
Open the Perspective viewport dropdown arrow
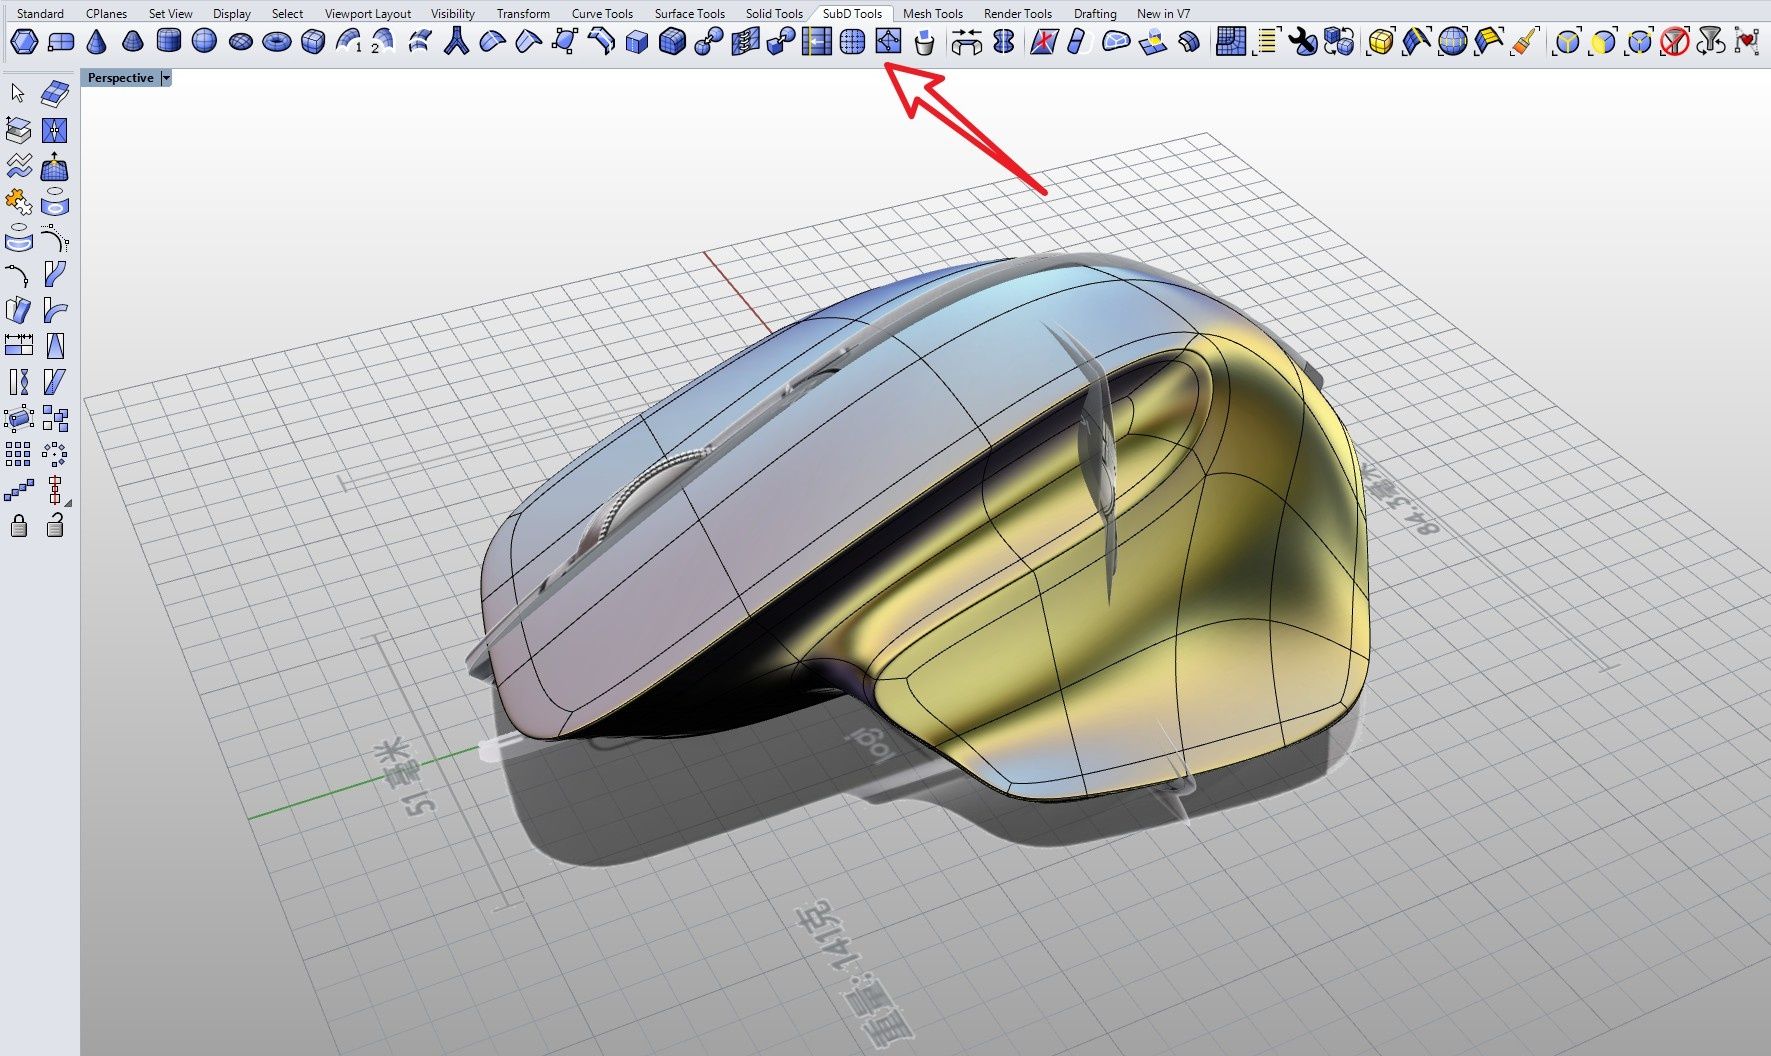[x=166, y=78]
